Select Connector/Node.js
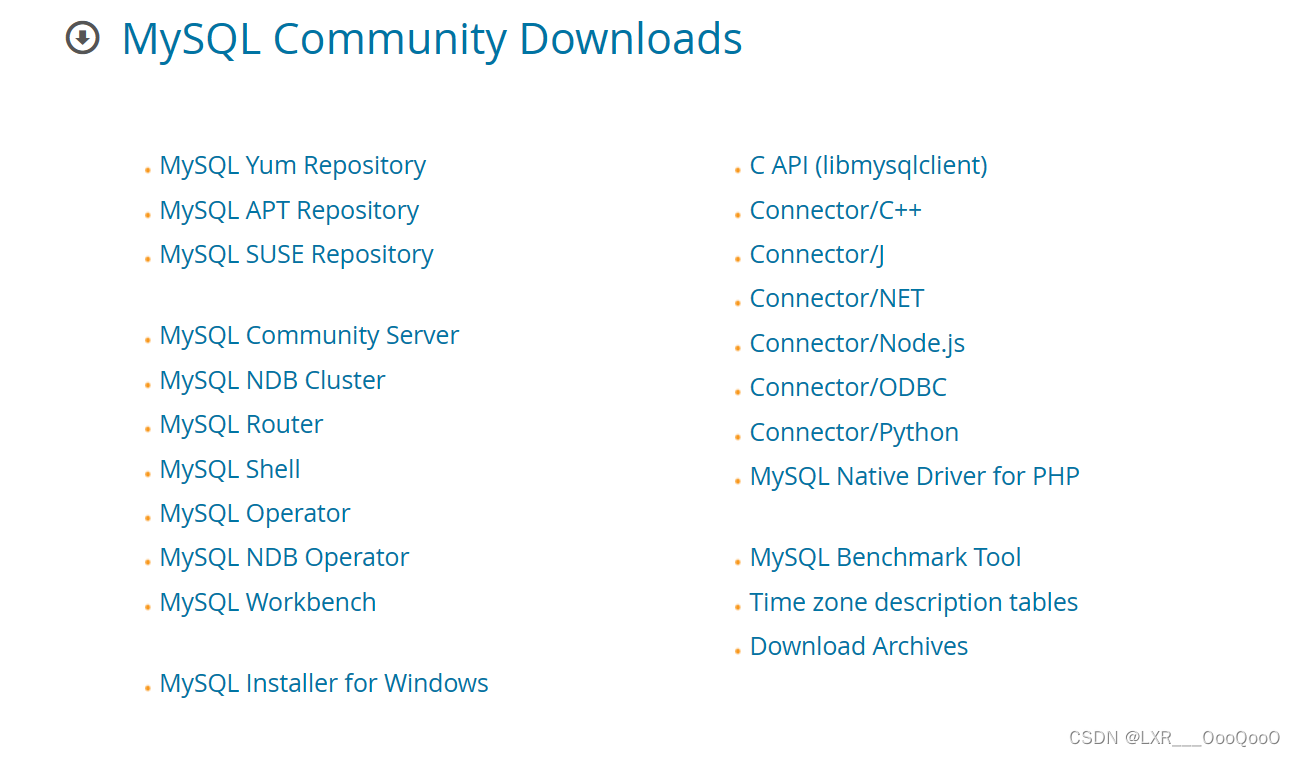Image resolution: width=1295 pixels, height=757 pixels. coord(856,343)
